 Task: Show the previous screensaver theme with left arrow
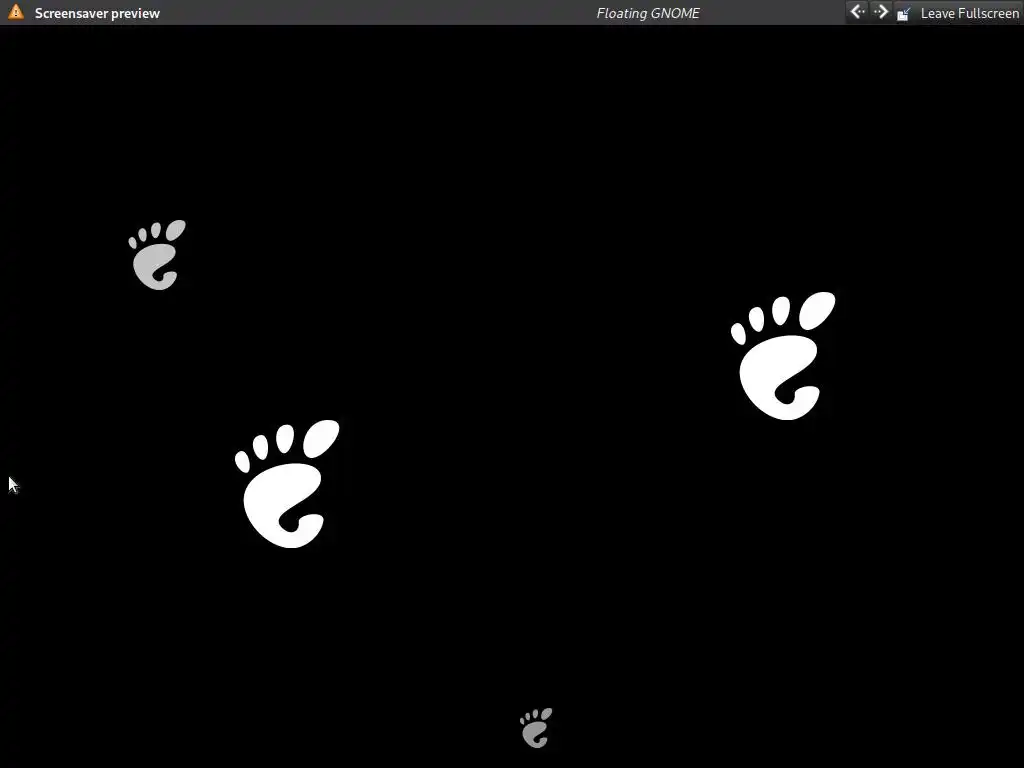pos(857,12)
